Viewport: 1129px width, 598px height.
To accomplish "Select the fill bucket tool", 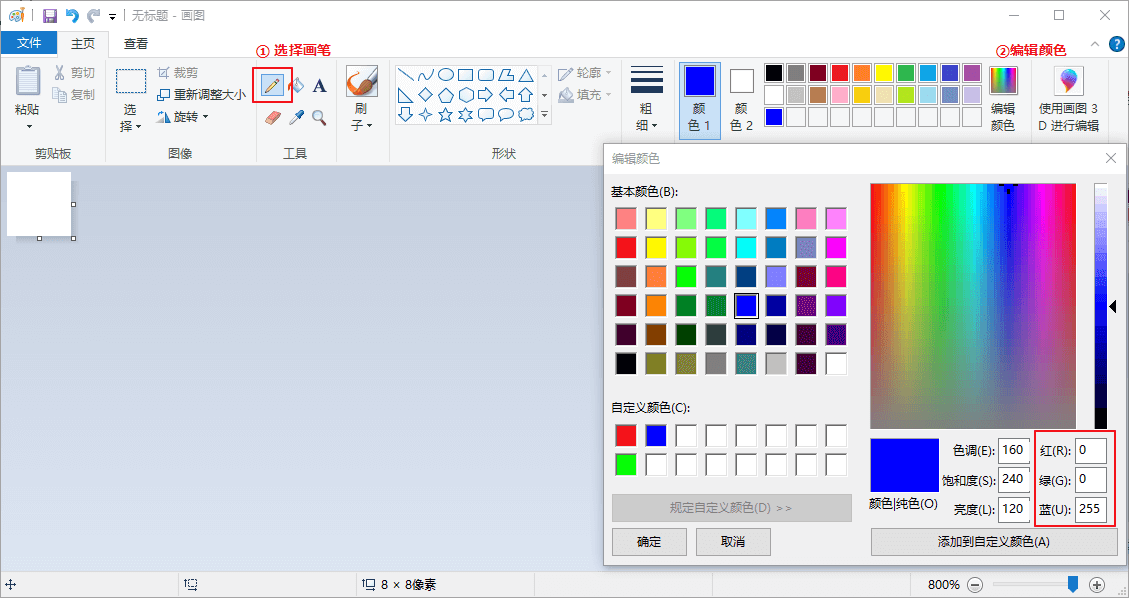I will (297, 86).
